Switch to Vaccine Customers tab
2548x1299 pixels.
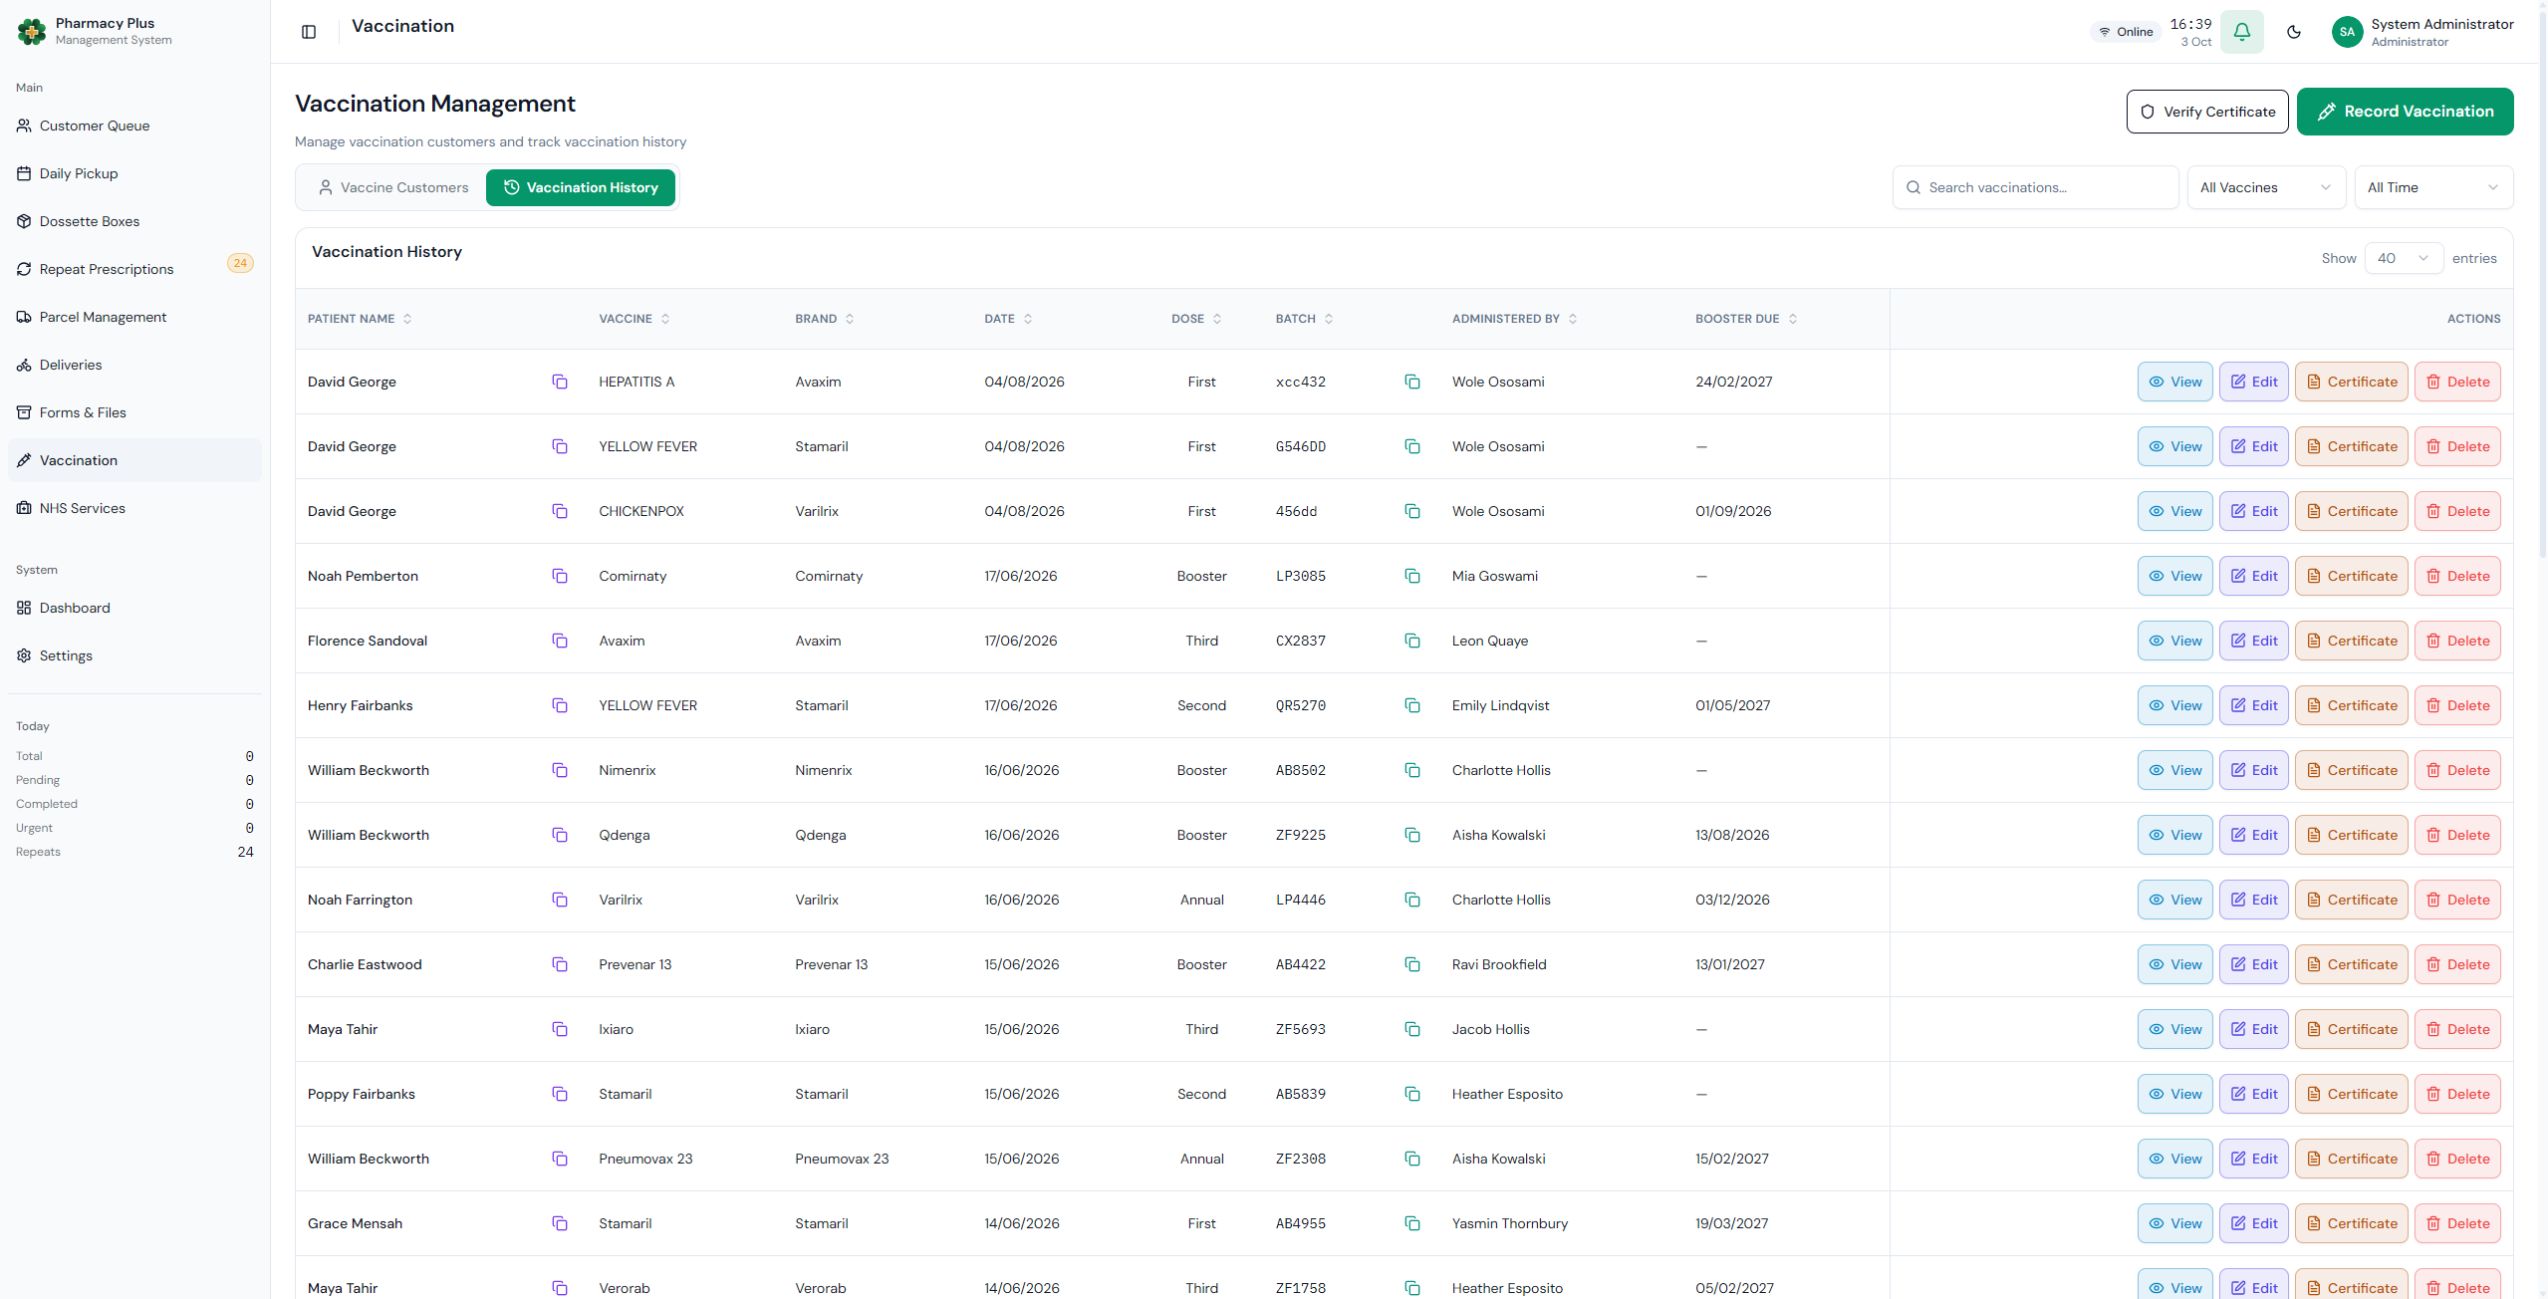tap(393, 188)
